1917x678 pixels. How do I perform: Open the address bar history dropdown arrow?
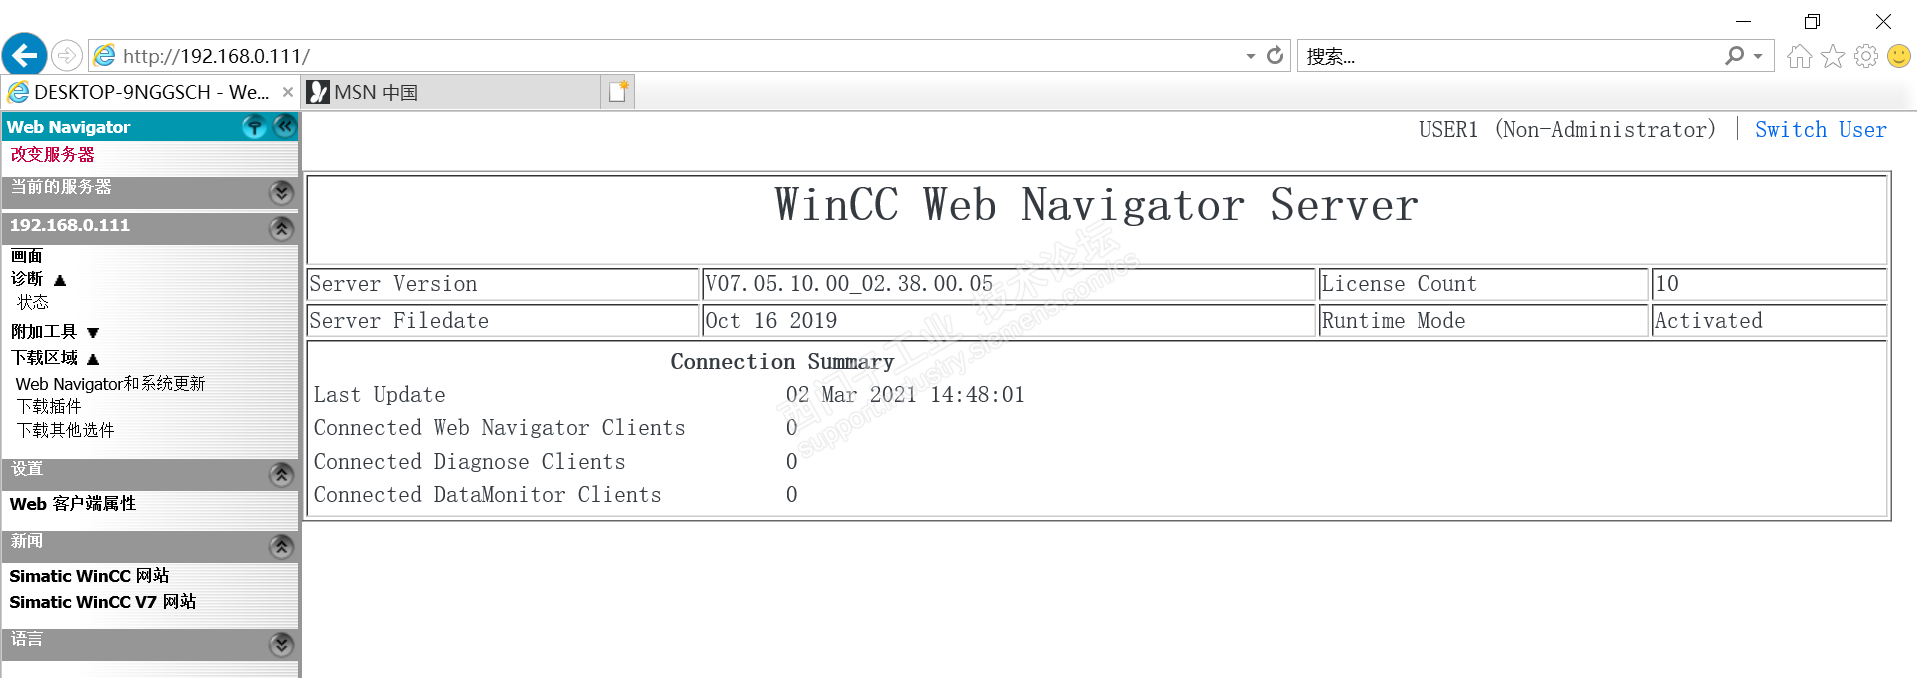tap(1250, 57)
